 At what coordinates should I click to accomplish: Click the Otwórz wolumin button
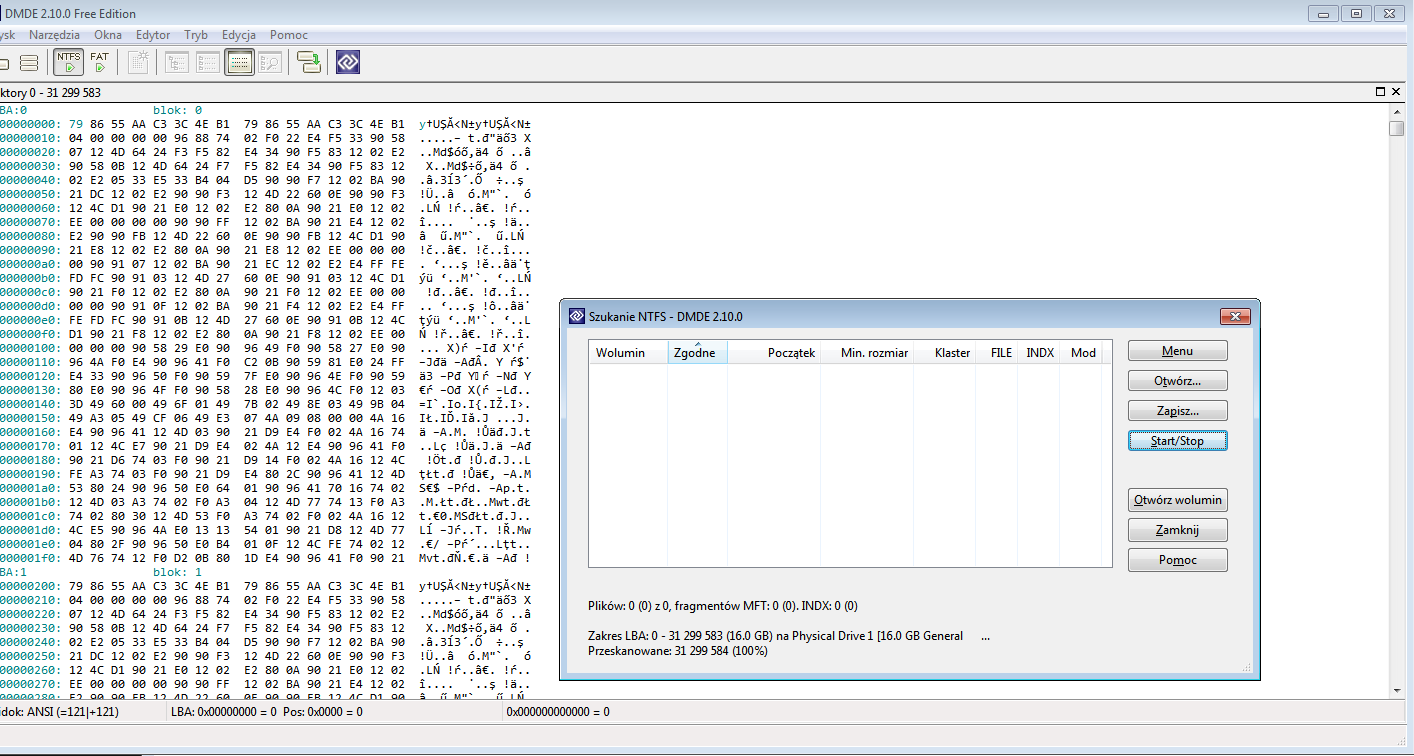pos(1177,500)
